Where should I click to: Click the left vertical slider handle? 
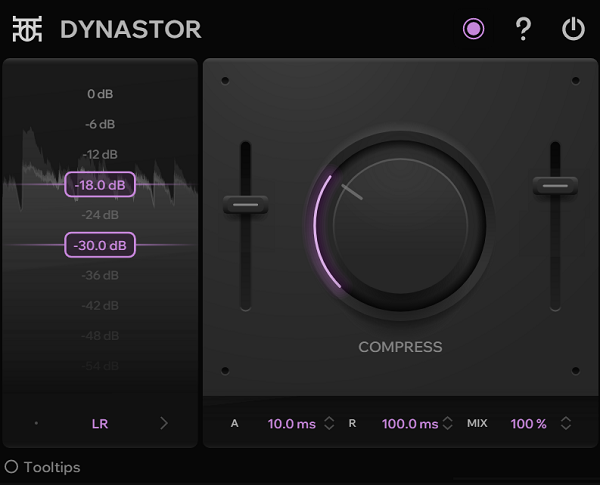(x=245, y=204)
